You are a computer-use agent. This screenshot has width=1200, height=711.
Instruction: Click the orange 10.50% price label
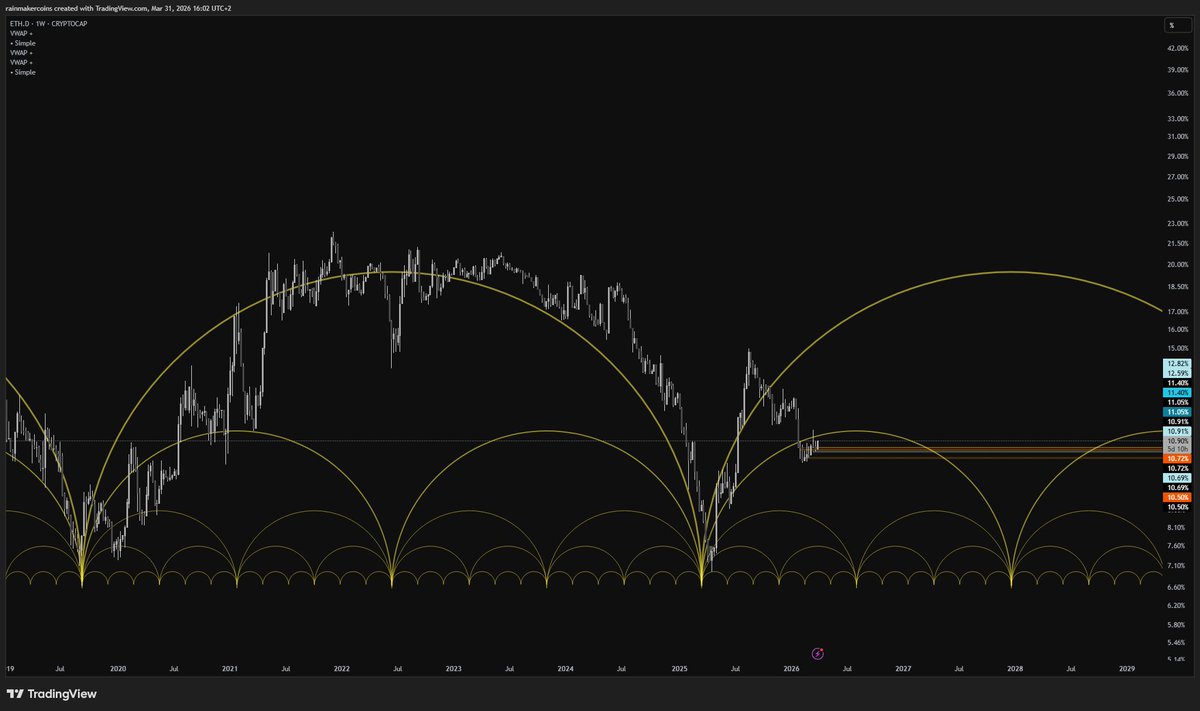point(1178,497)
